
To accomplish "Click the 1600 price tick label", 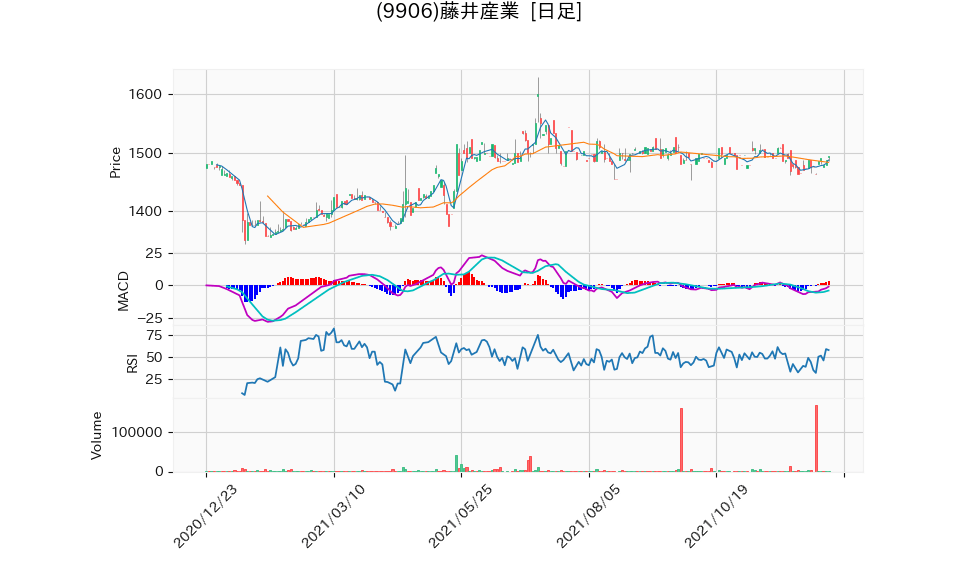I will click(x=145, y=94).
